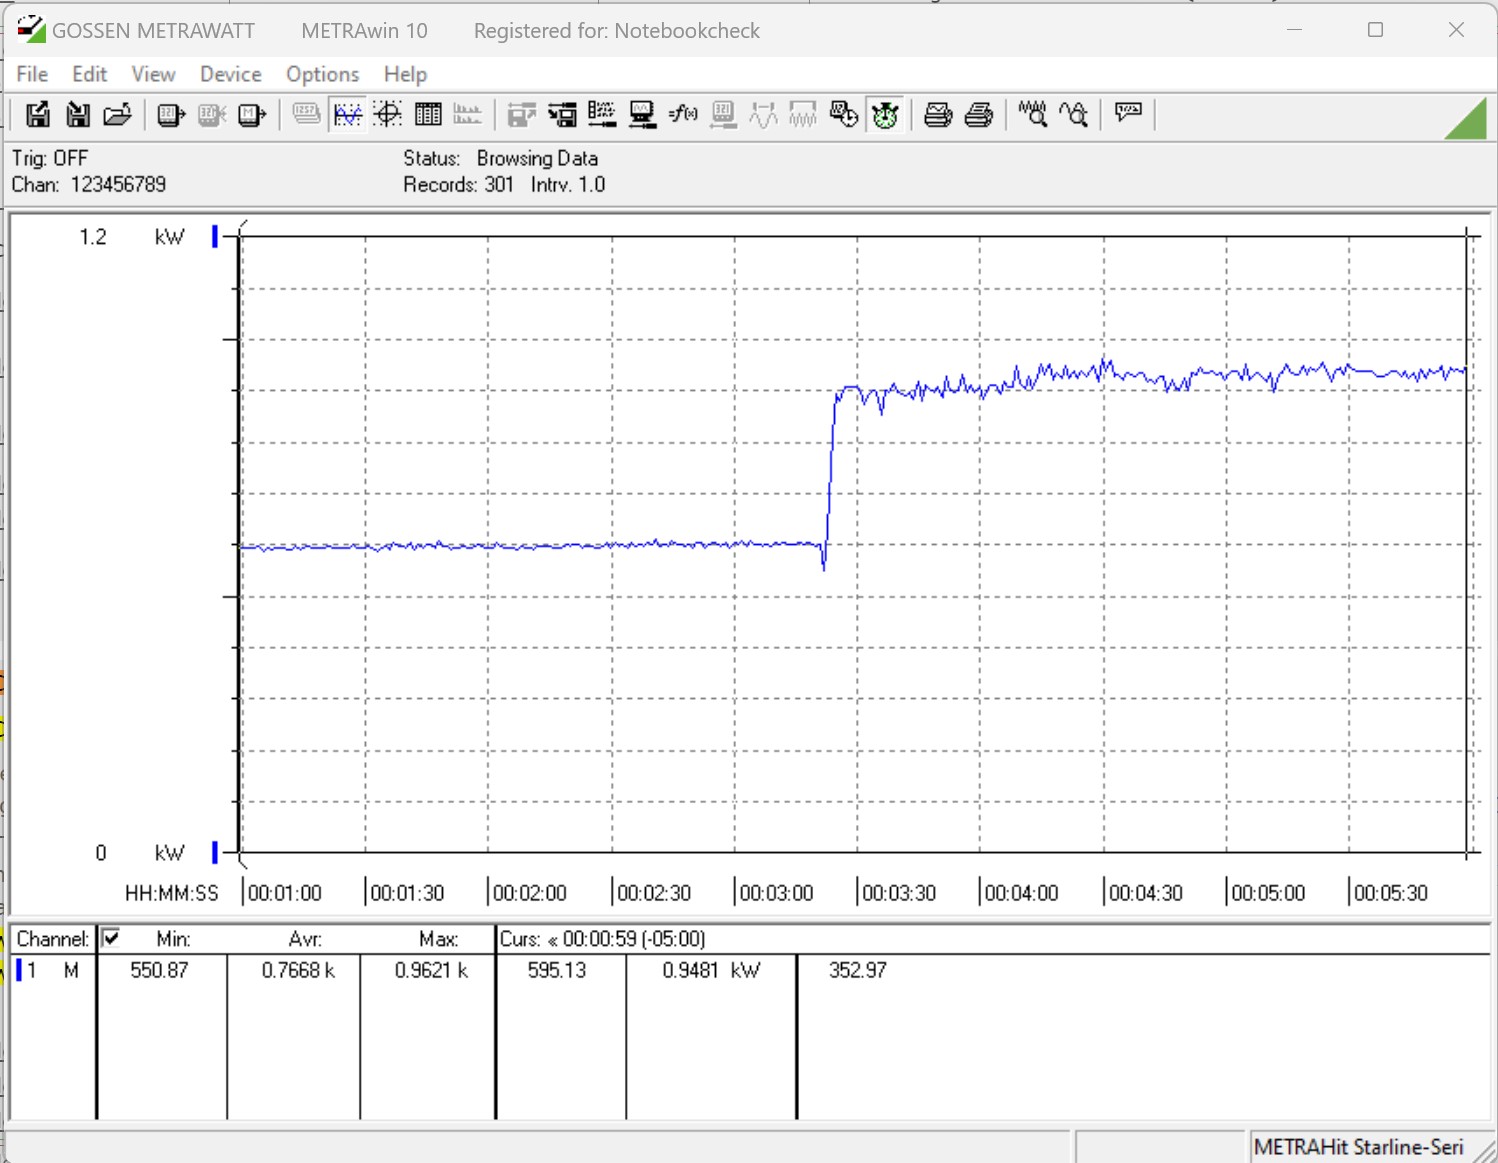This screenshot has width=1498, height=1163.
Task: Open the f(x) math function icon
Action: [x=683, y=115]
